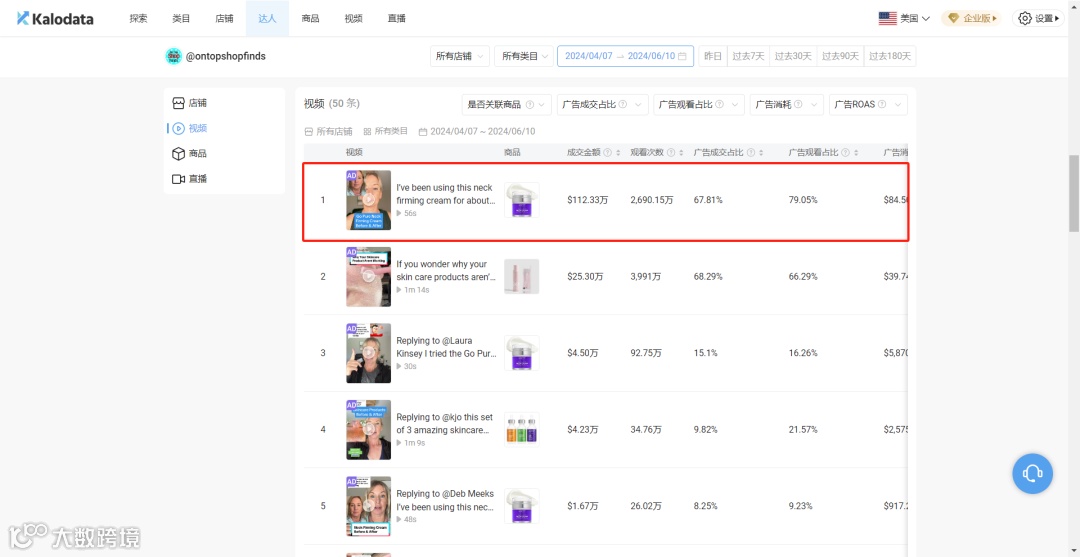Open the 直播 top navigation tab

coord(397,19)
